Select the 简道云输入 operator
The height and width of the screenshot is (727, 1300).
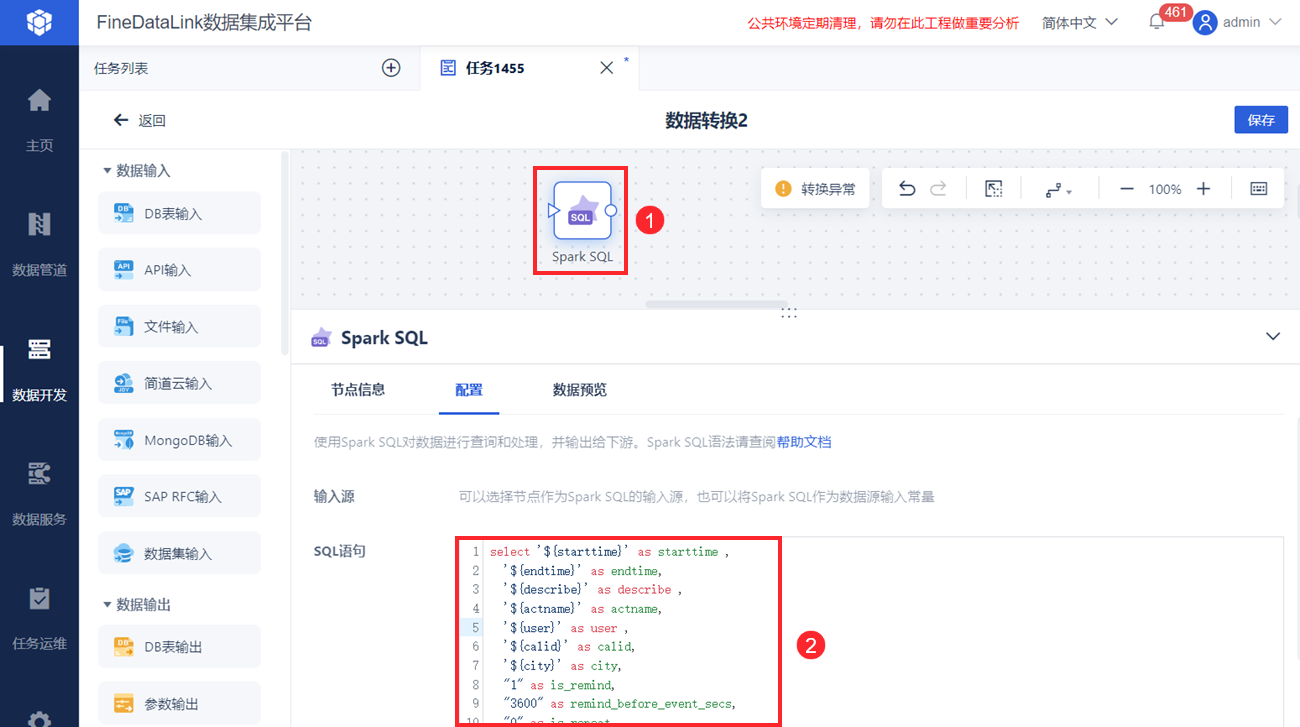click(x=179, y=383)
